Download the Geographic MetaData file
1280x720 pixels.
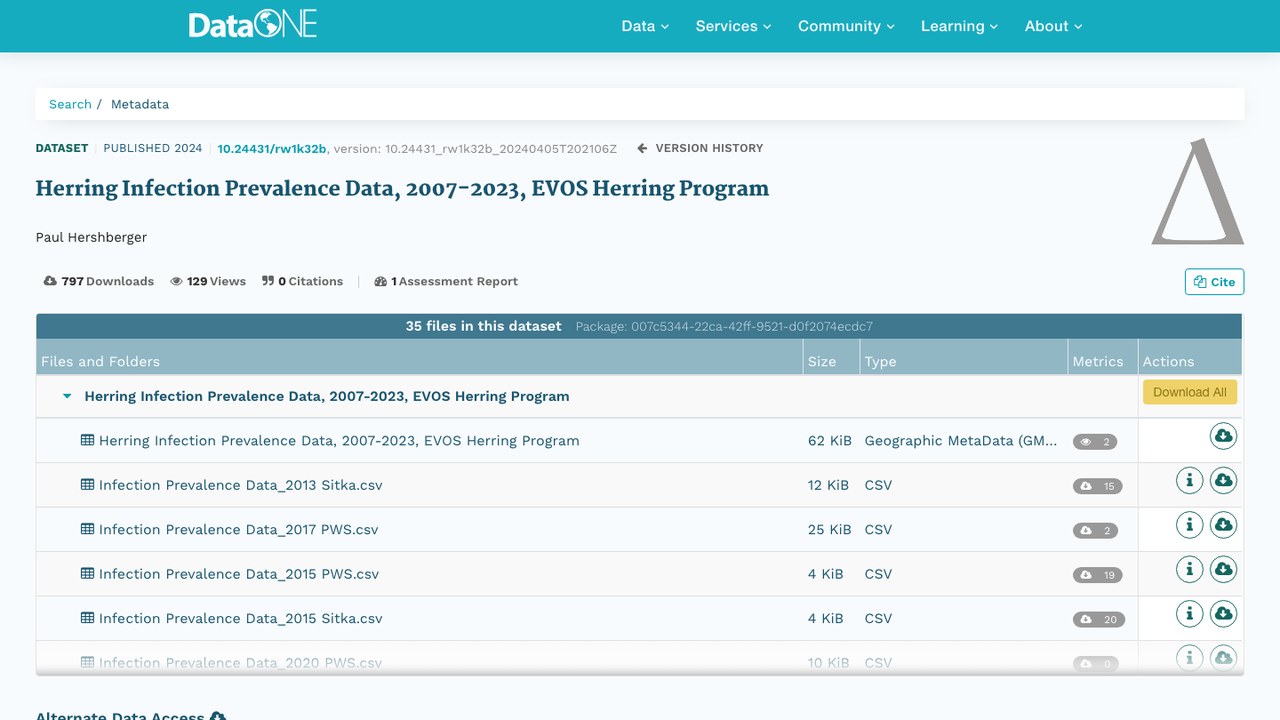(1223, 436)
